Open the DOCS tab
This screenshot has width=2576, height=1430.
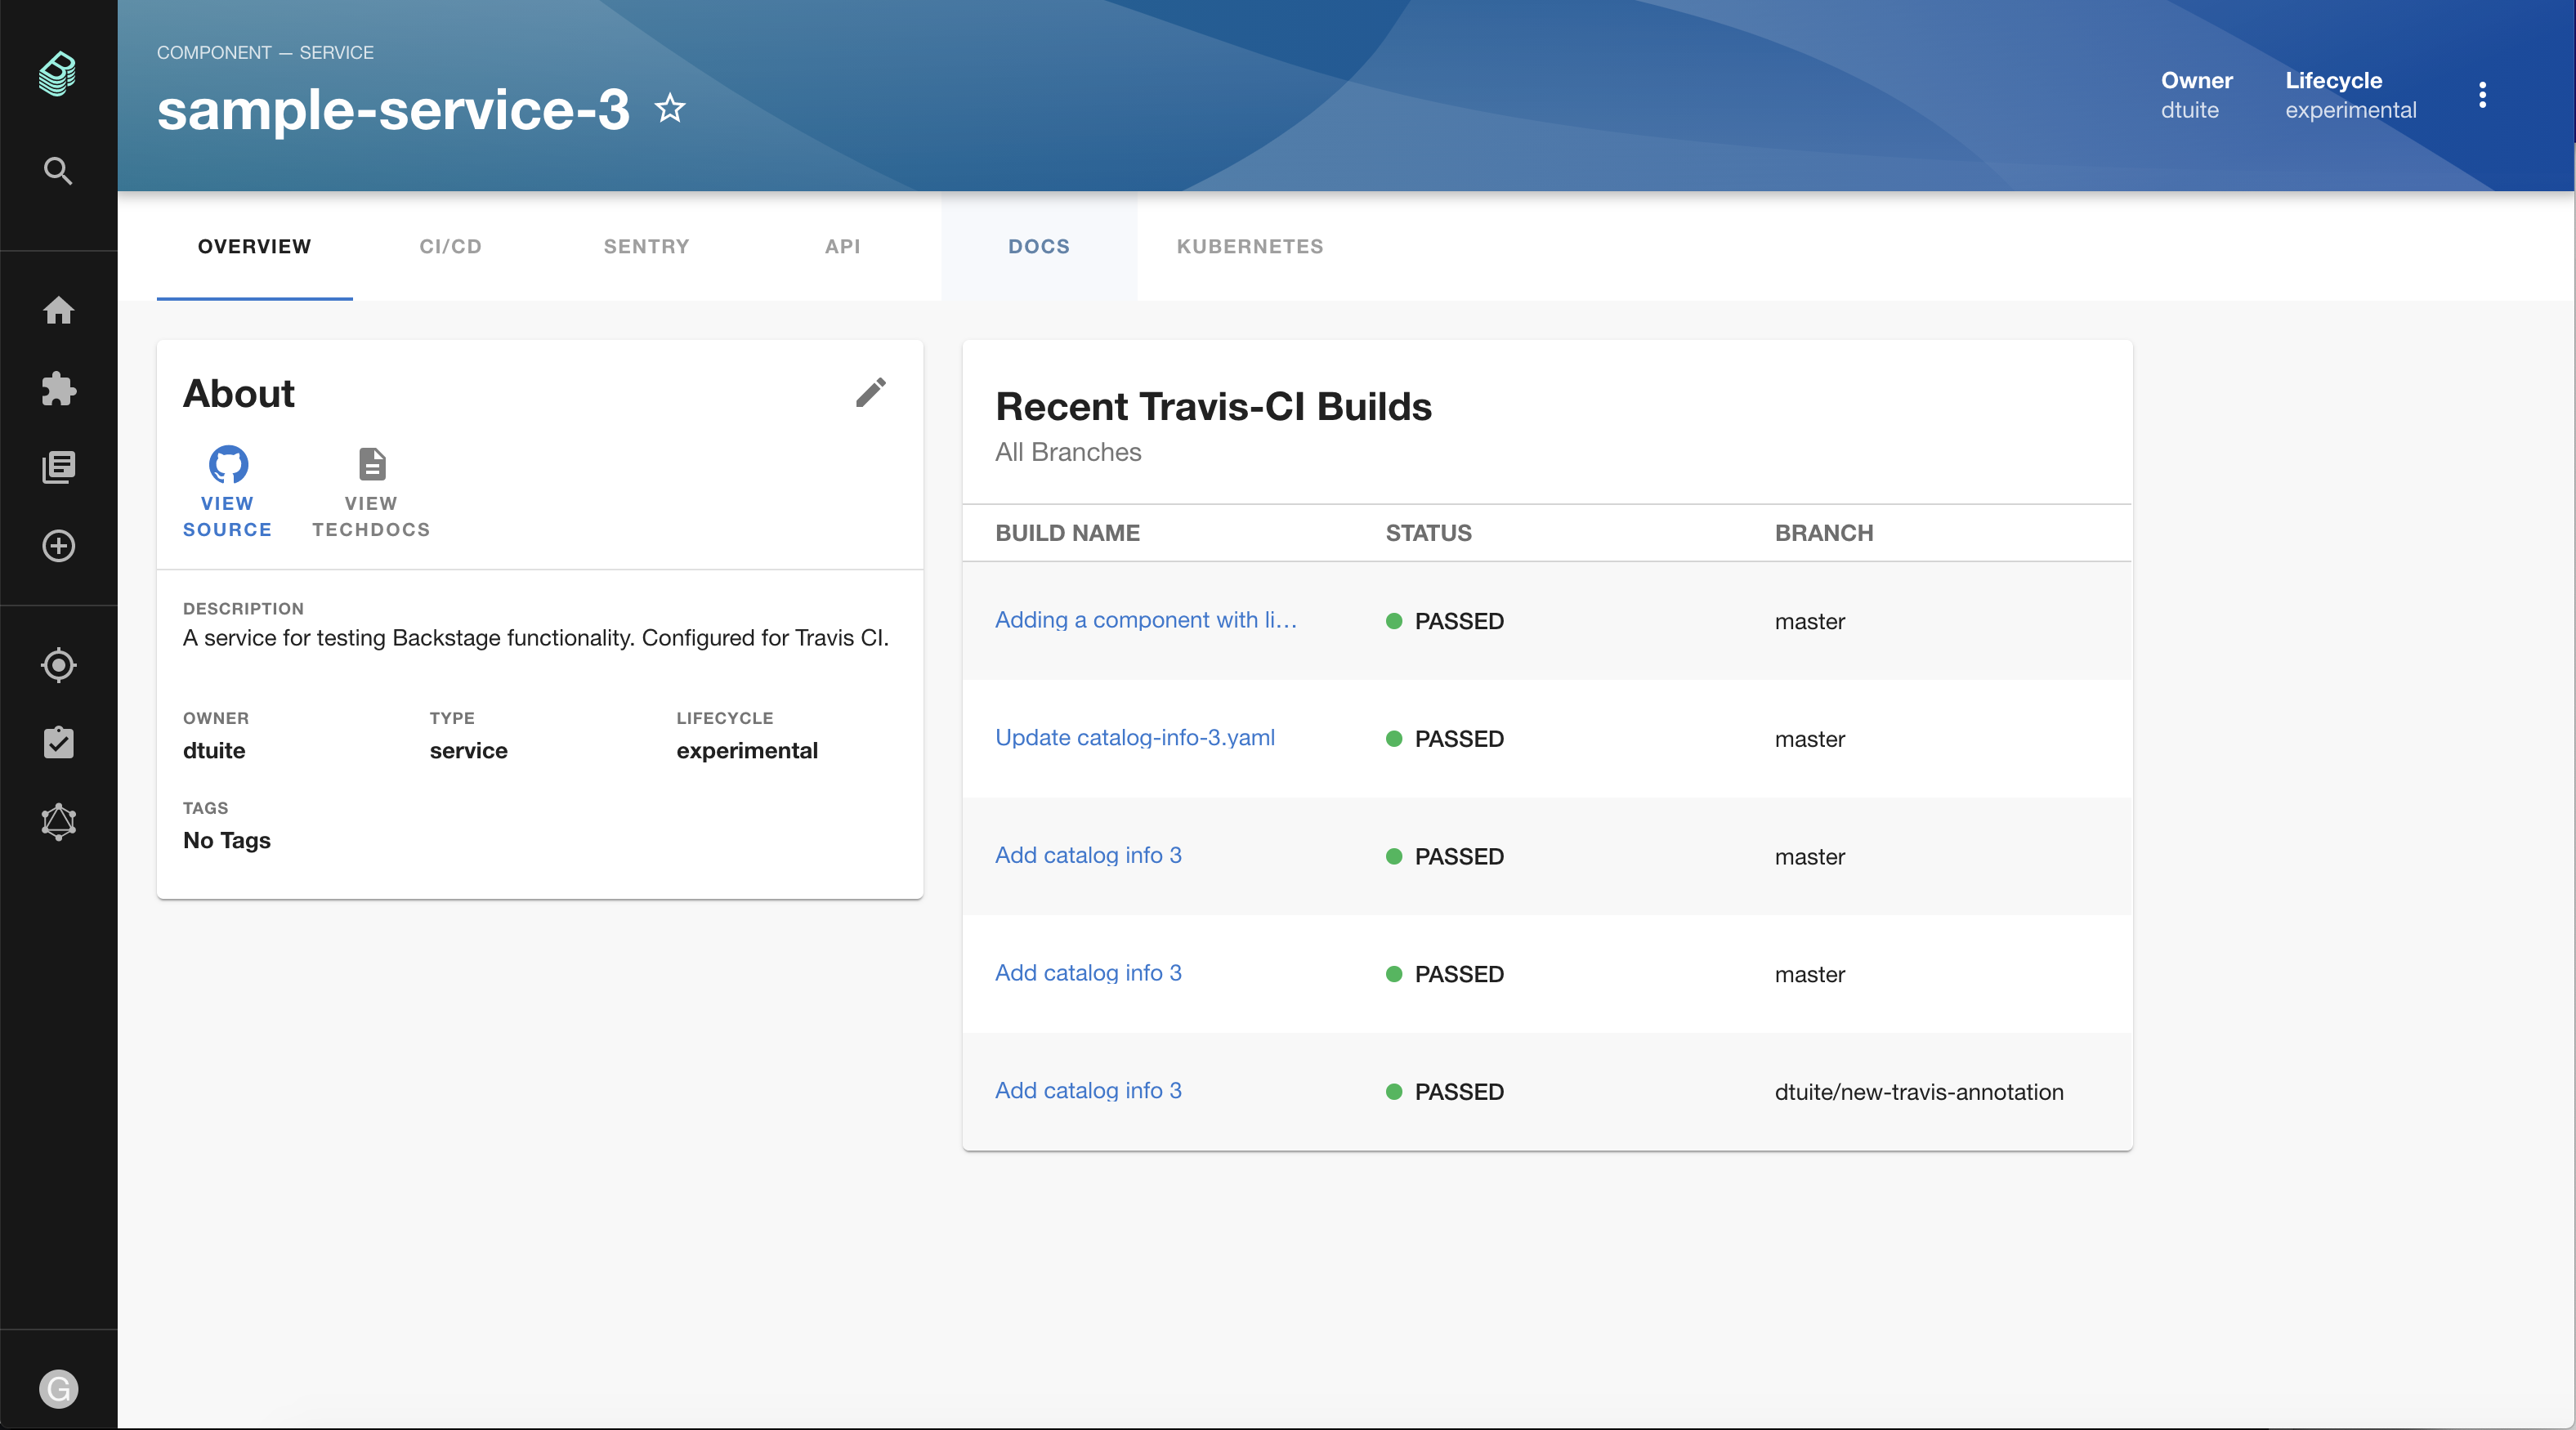1039,247
